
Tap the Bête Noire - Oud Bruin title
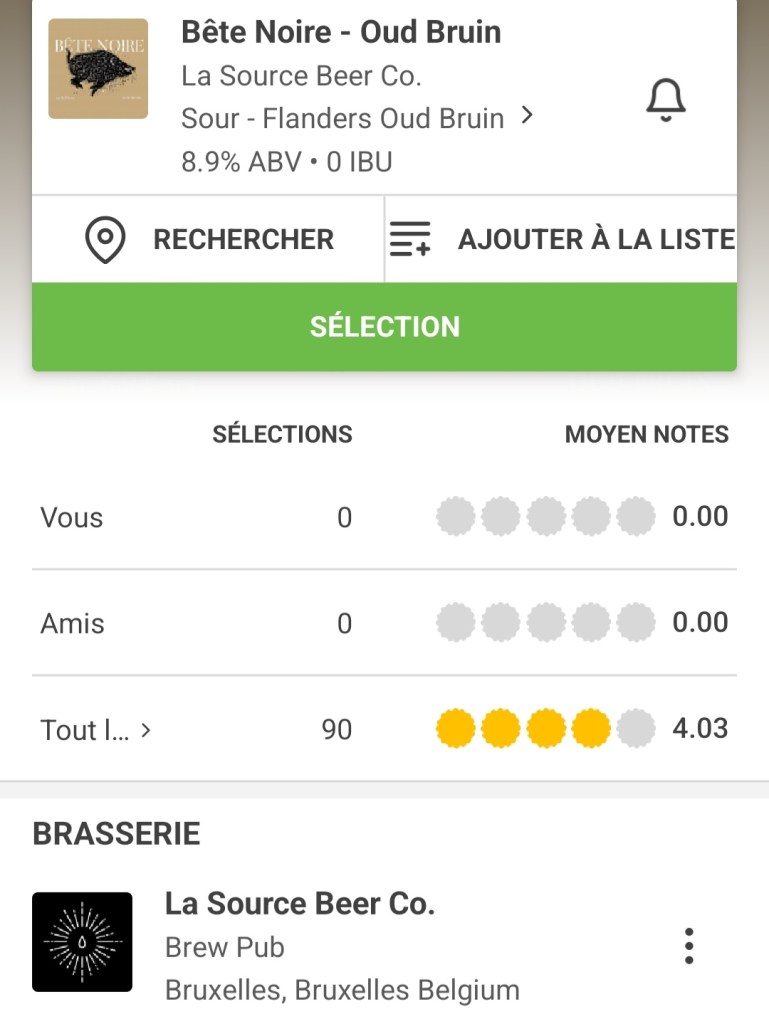pos(341,32)
